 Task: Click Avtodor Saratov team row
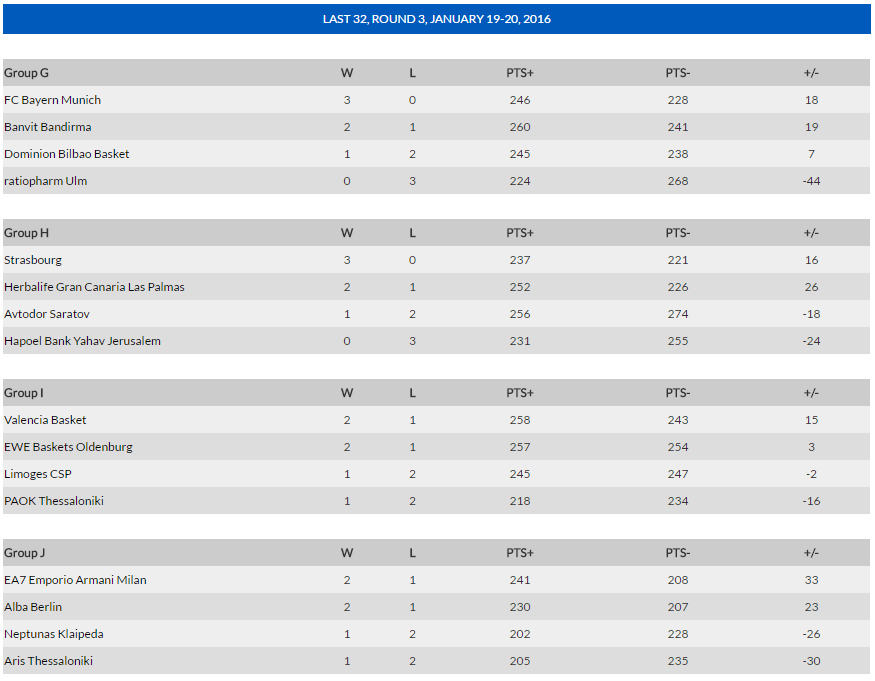[x=436, y=314]
